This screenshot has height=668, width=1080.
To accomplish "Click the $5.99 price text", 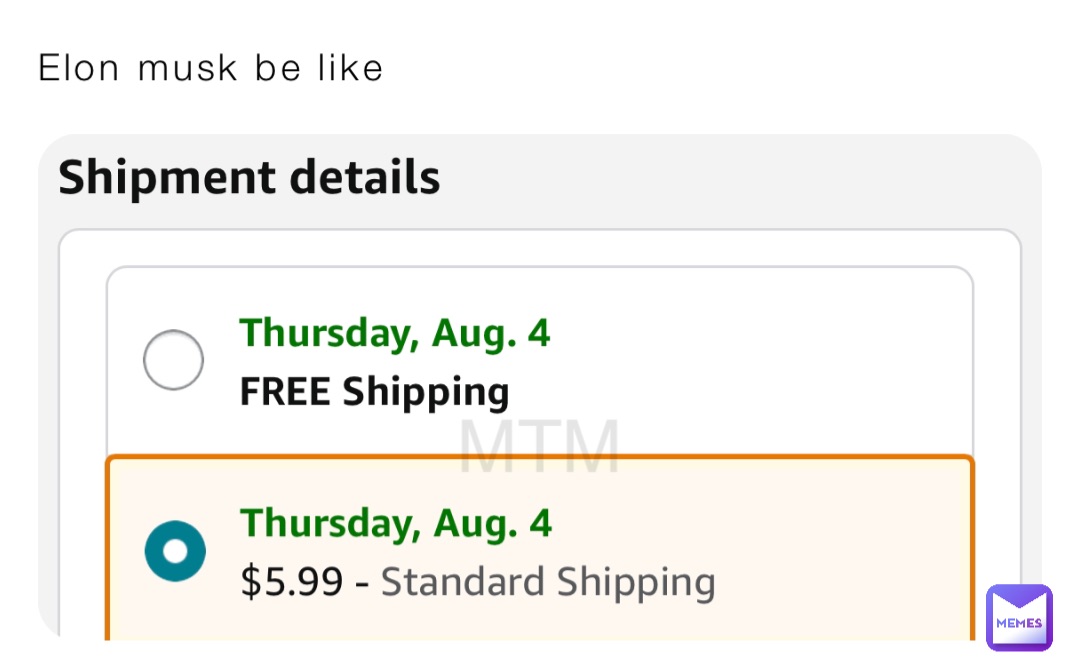I will (x=291, y=581).
